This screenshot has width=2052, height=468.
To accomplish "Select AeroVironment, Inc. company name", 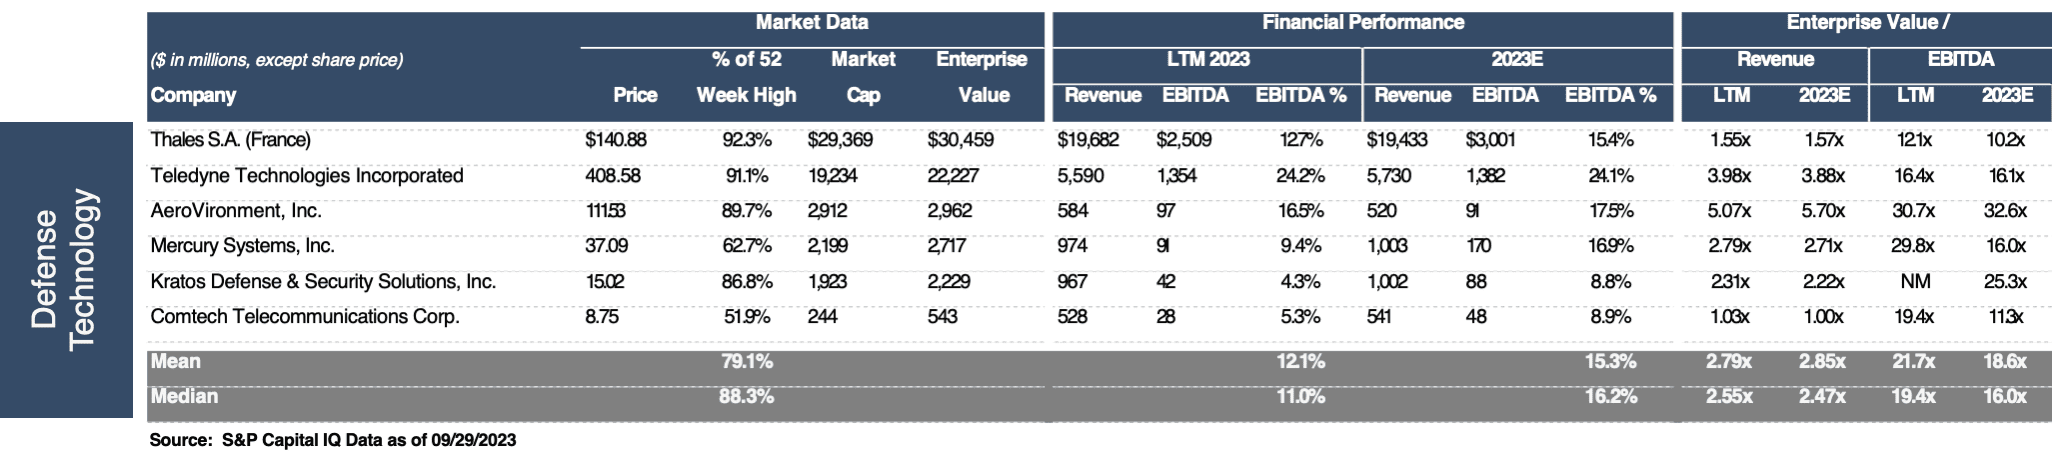I will pyautogui.click(x=236, y=211).
